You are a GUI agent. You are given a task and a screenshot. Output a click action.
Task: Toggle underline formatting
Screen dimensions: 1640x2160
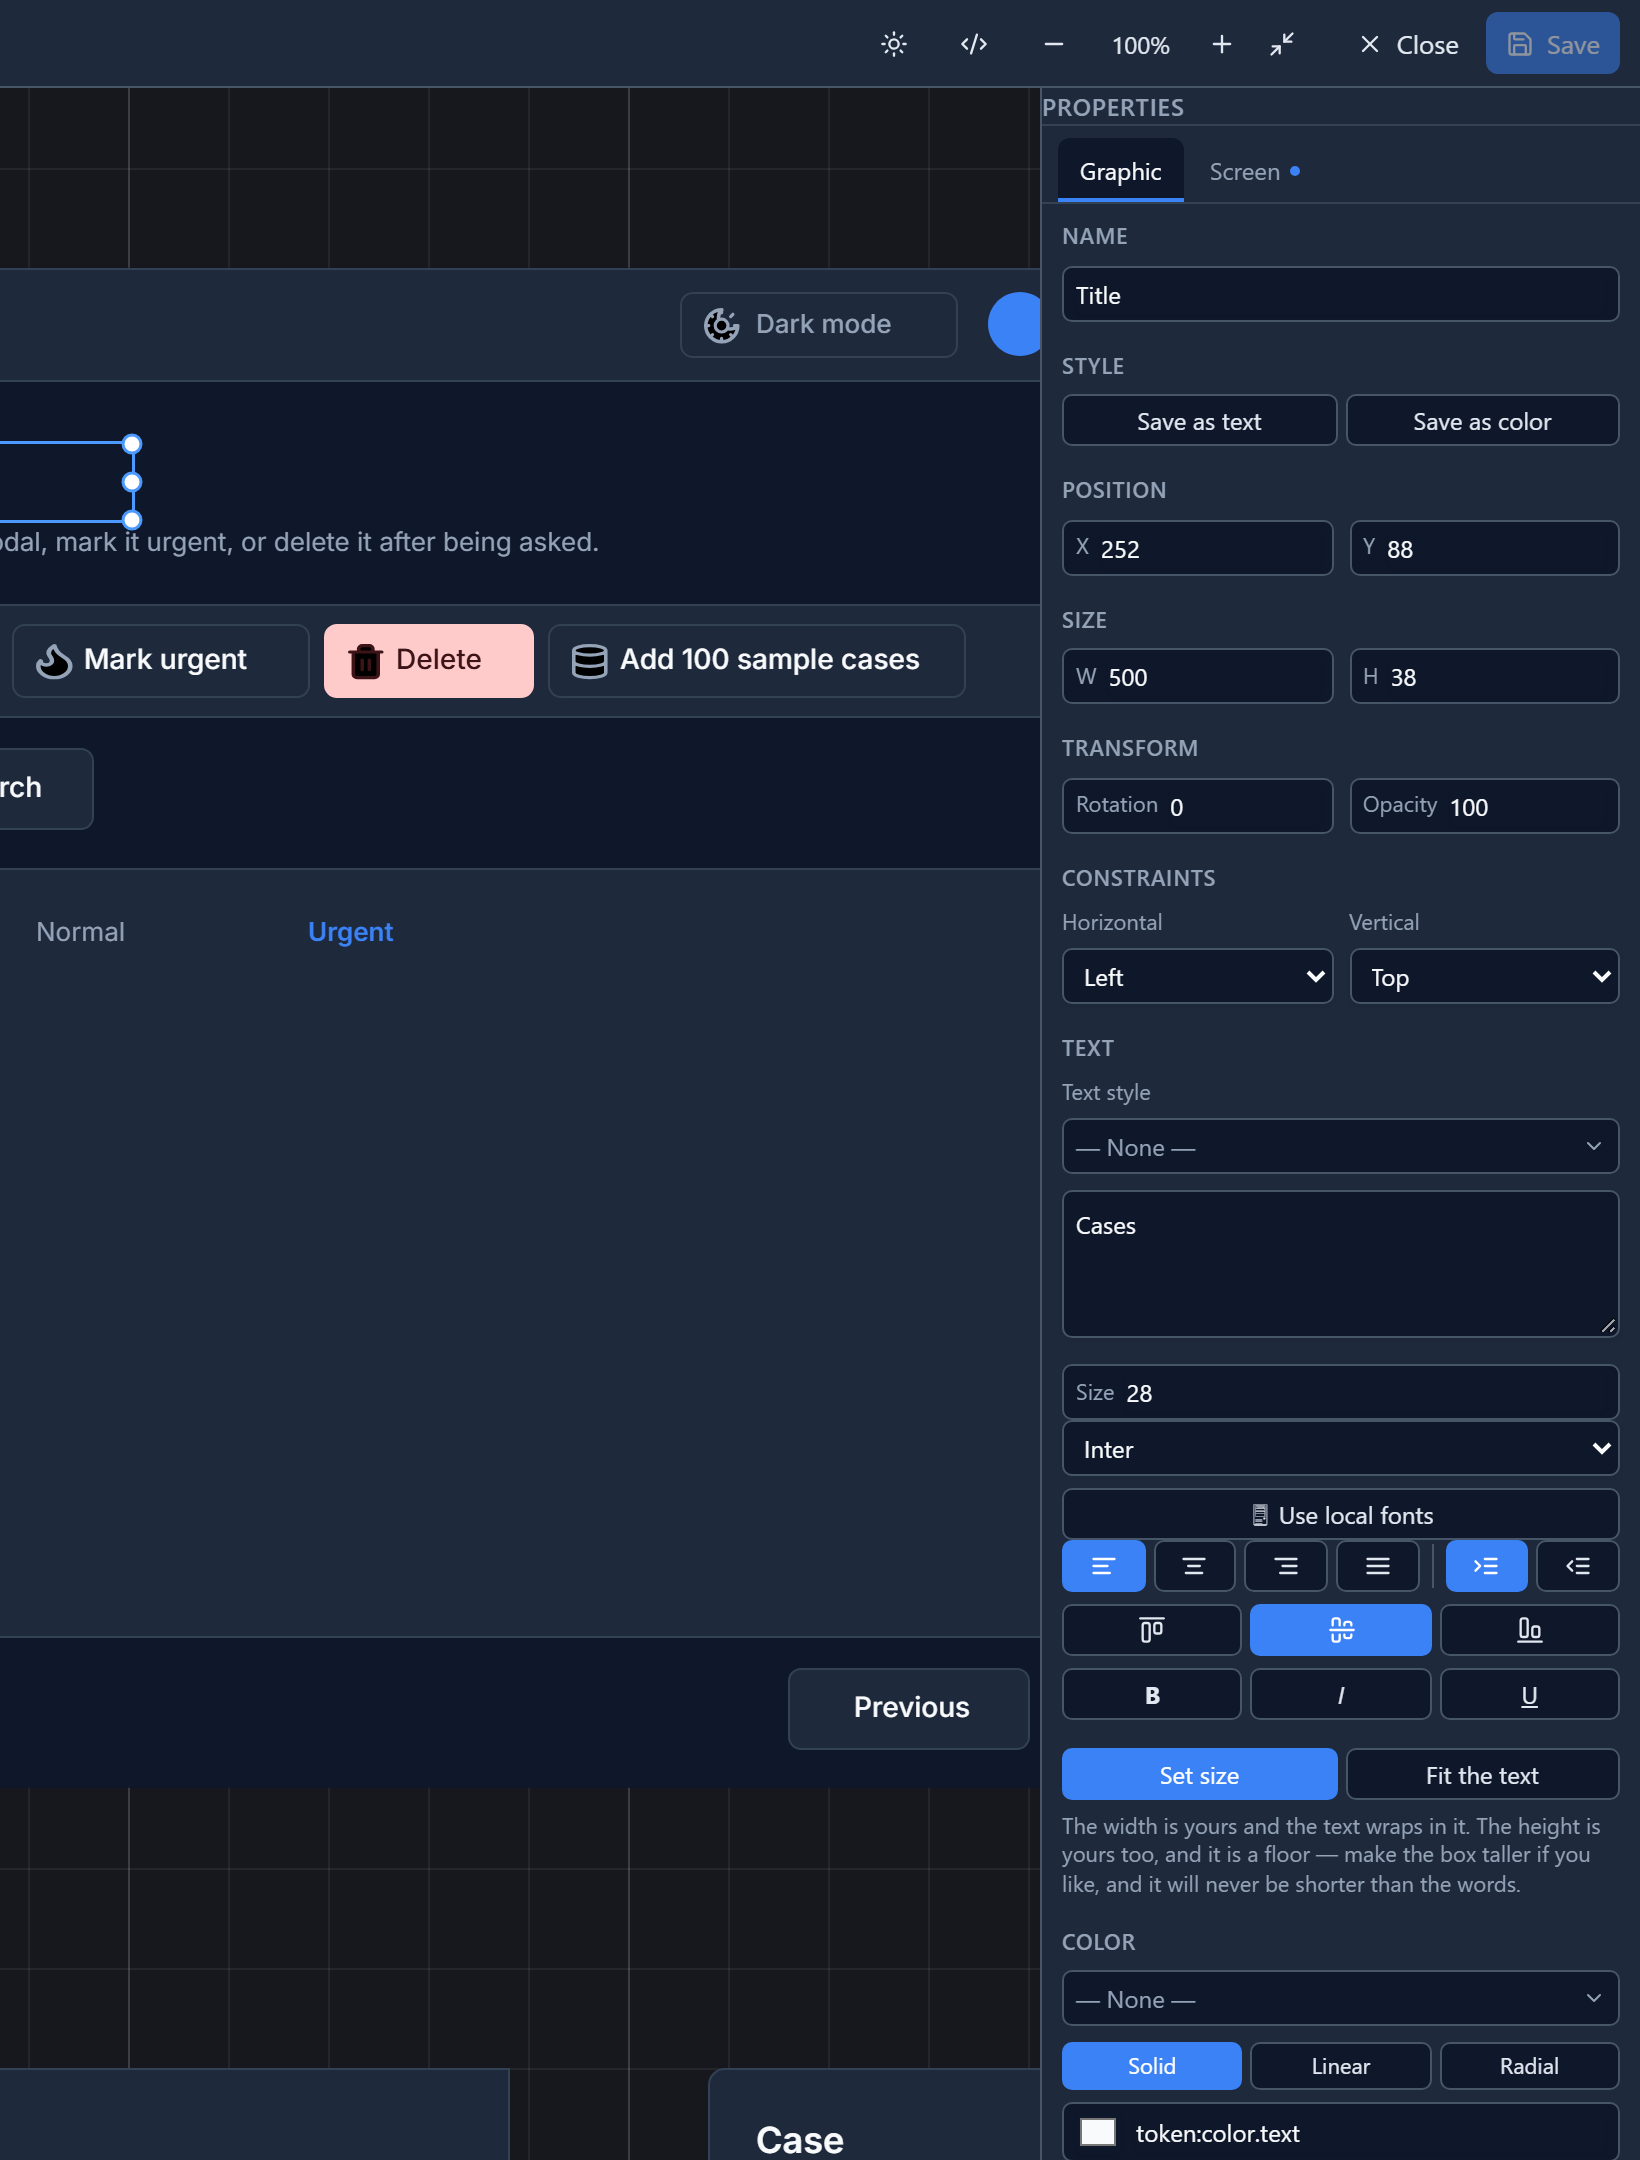click(1530, 1694)
